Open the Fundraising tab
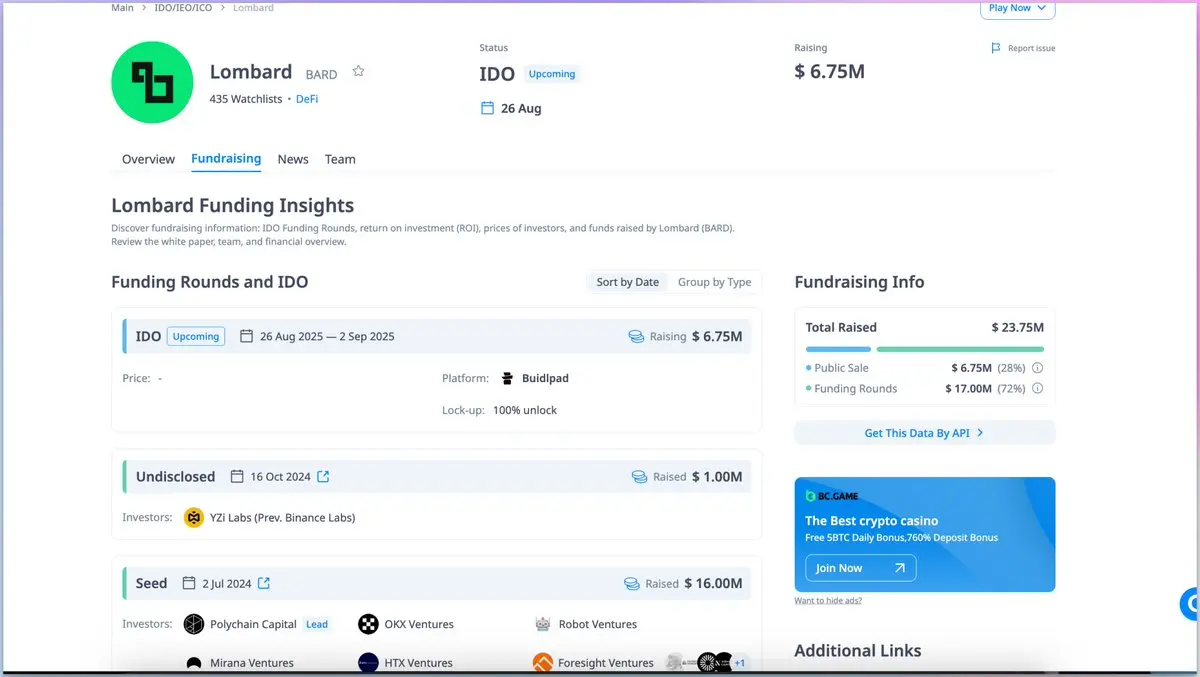The image size is (1200, 677). point(226,159)
